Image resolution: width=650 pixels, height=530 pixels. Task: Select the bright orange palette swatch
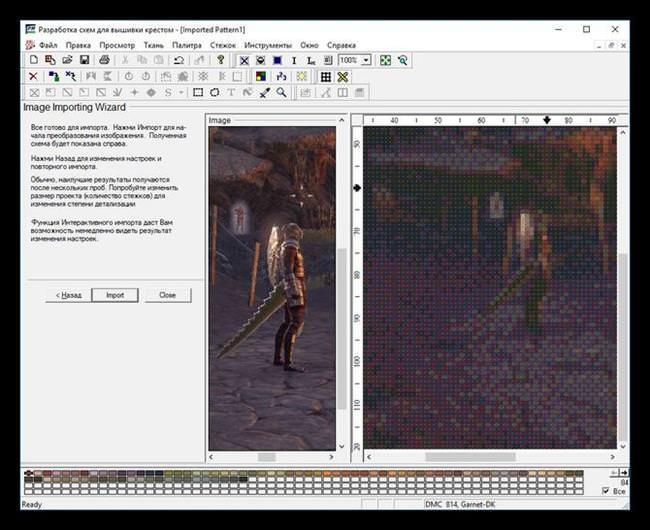pos(327,473)
